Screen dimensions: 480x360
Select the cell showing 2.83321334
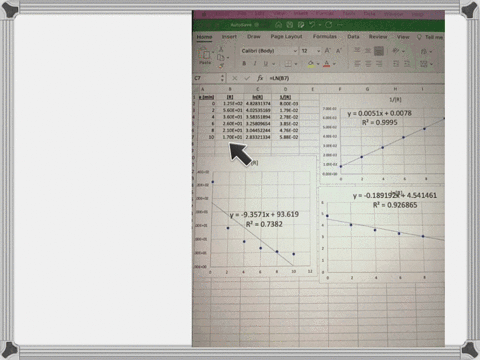(258, 137)
